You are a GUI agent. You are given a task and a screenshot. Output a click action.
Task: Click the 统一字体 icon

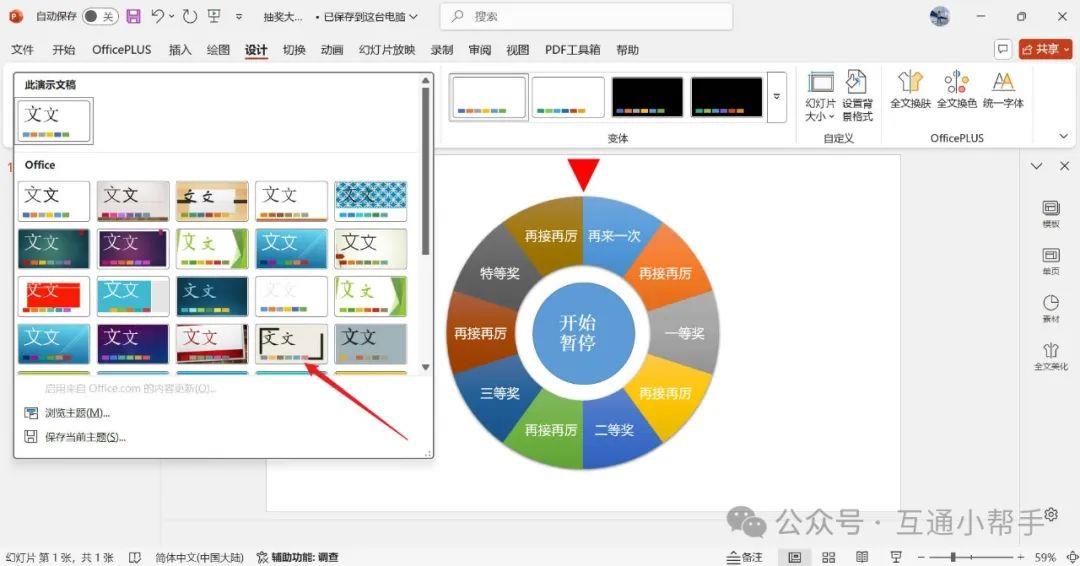1003,90
